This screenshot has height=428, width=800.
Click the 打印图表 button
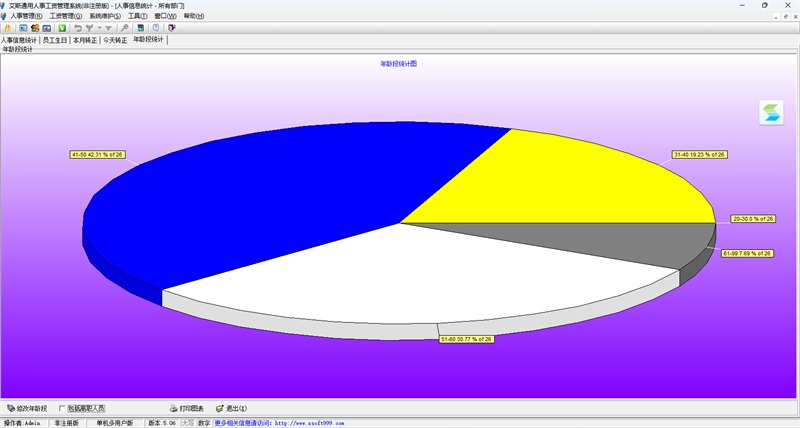click(x=187, y=409)
